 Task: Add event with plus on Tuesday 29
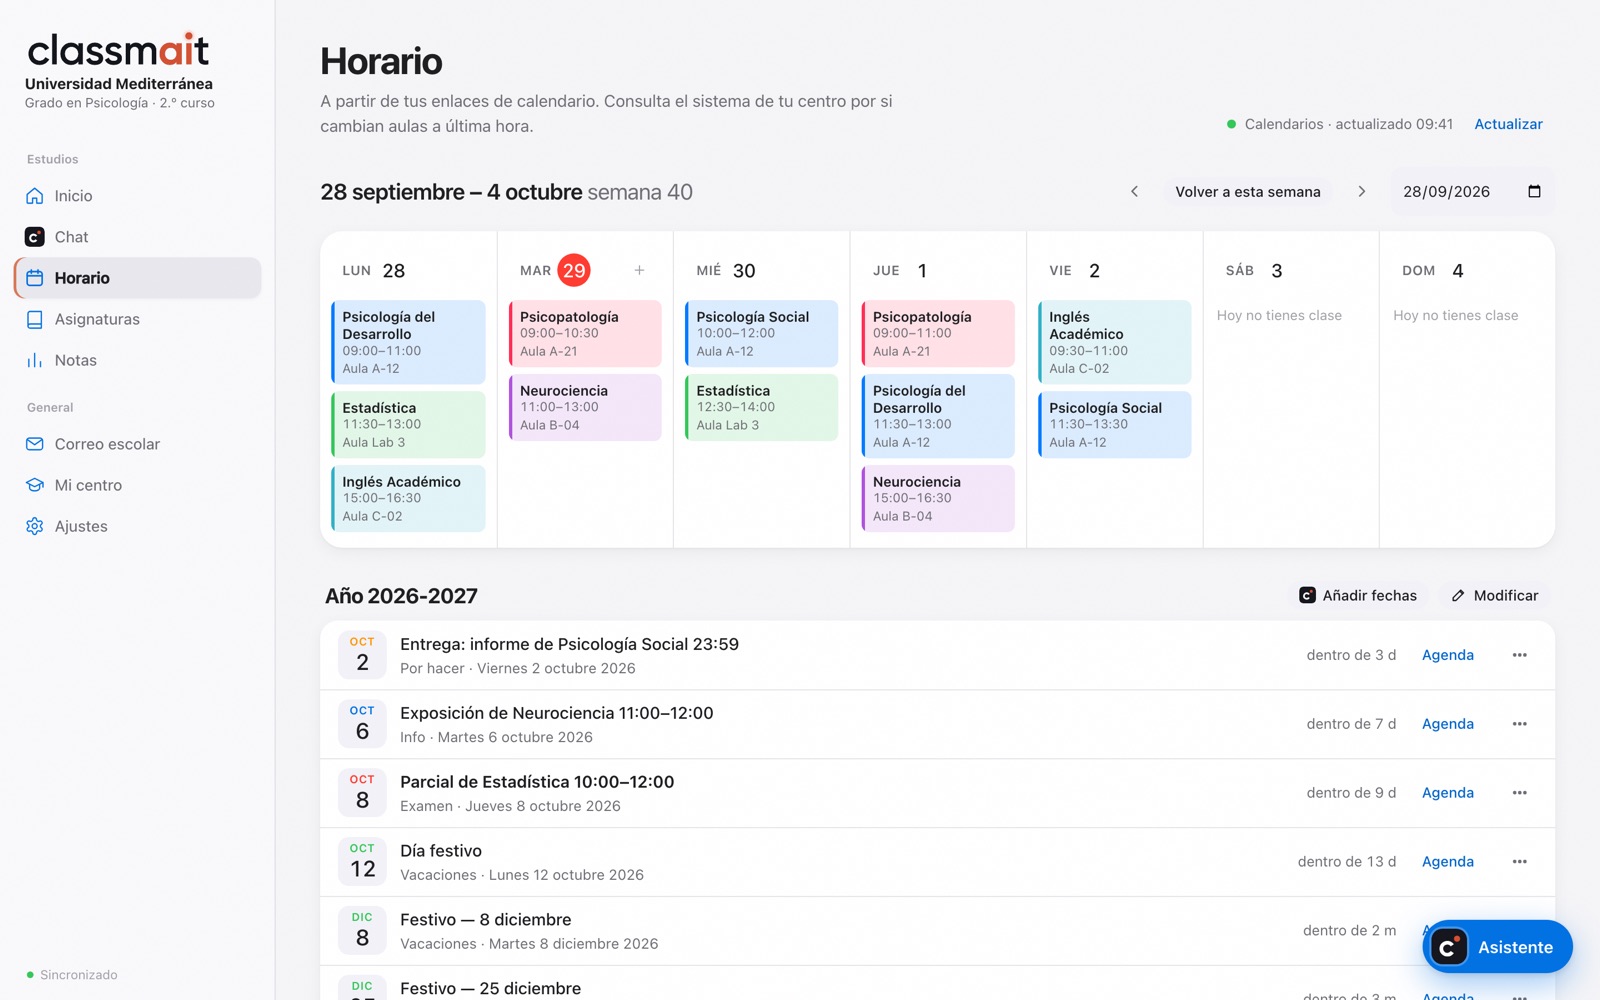pos(639,270)
